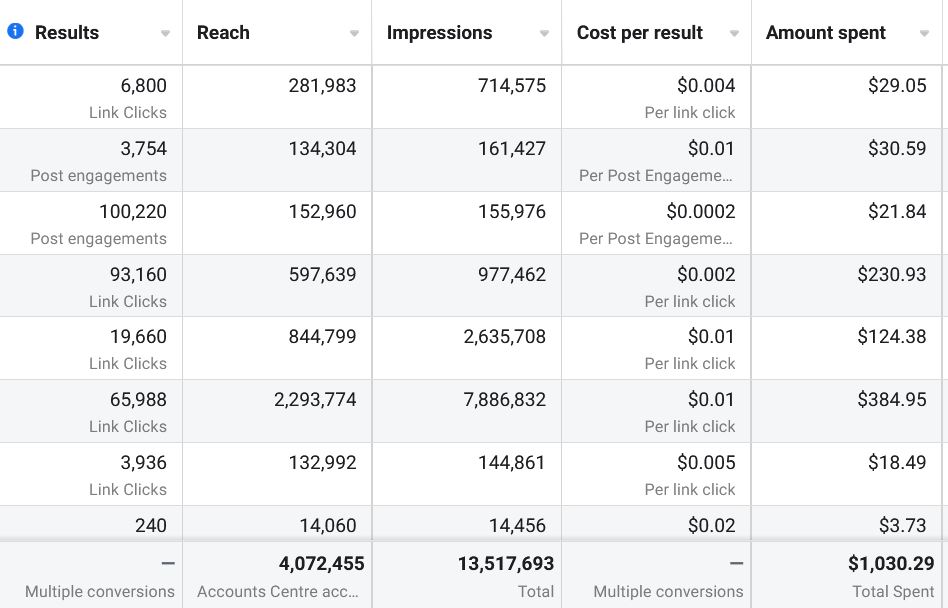
Task: Open the Results column dropdown arrow
Action: (165, 34)
